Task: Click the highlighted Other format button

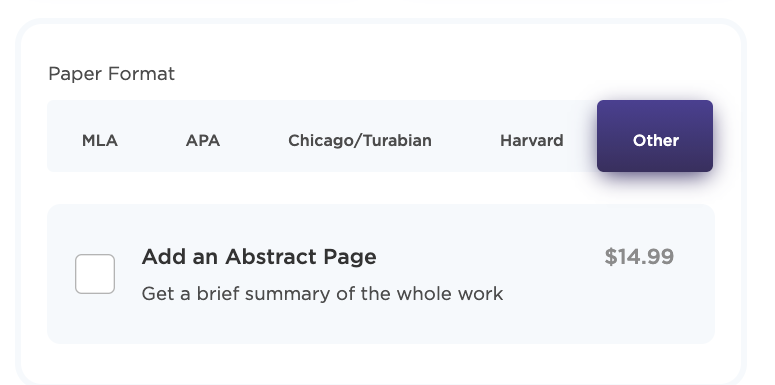Action: (655, 136)
